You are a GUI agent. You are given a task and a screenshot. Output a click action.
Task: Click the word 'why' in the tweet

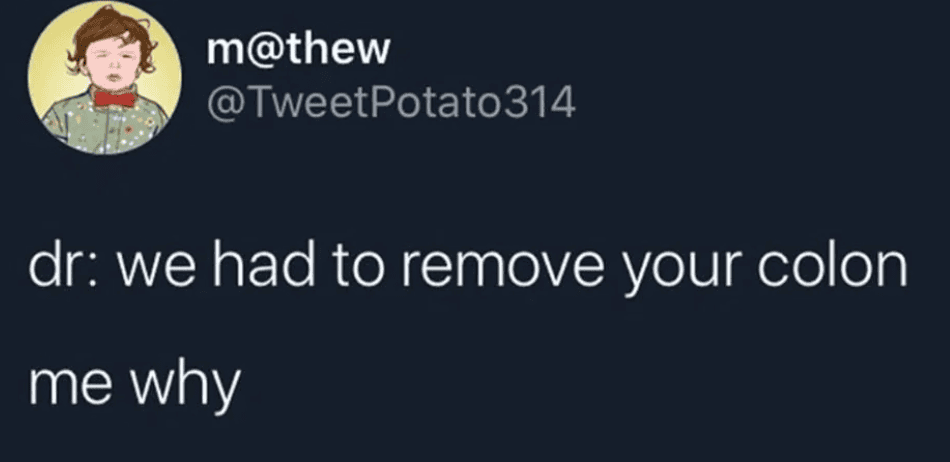(x=185, y=388)
